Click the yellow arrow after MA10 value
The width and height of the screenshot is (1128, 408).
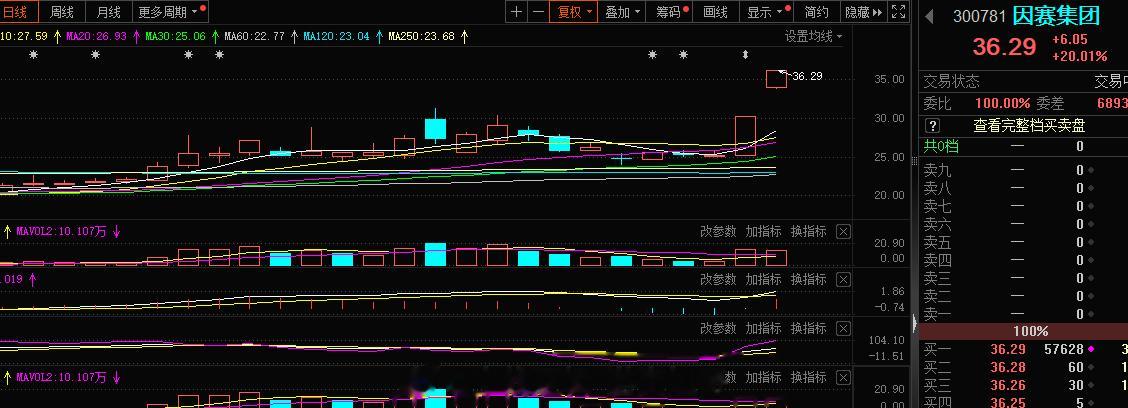[x=57, y=36]
